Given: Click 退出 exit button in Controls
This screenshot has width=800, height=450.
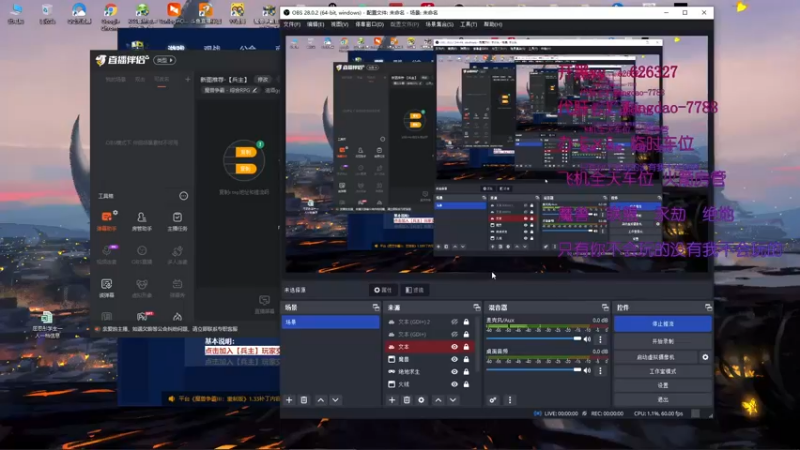Looking at the screenshot, I should pyautogui.click(x=663, y=399).
